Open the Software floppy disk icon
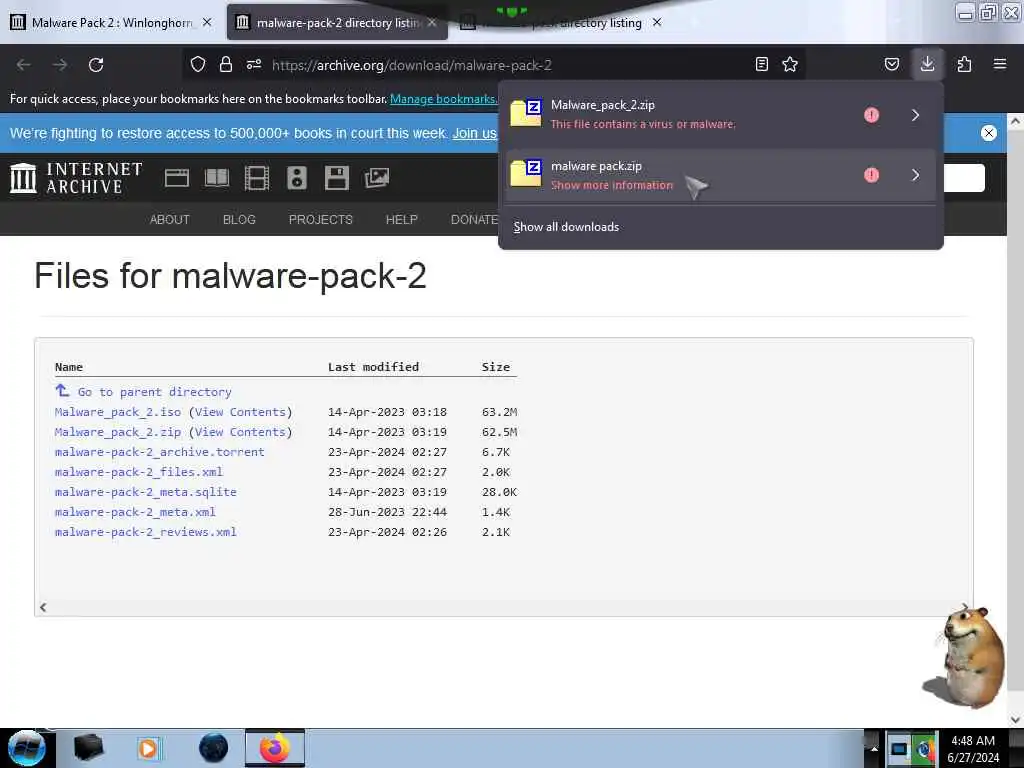 [x=336, y=178]
